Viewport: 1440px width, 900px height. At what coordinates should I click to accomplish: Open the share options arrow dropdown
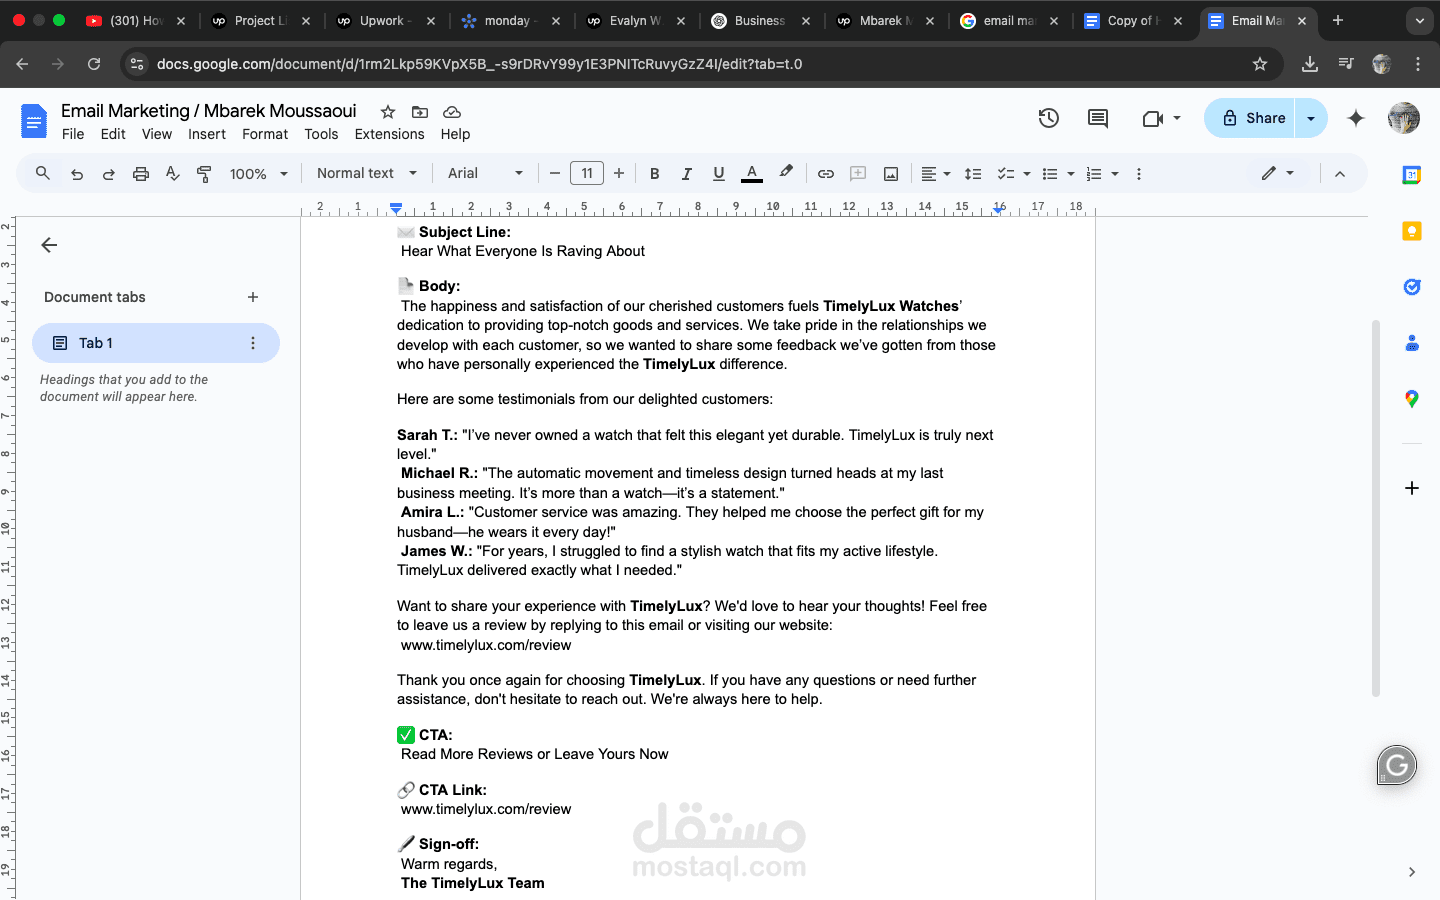[1311, 118]
